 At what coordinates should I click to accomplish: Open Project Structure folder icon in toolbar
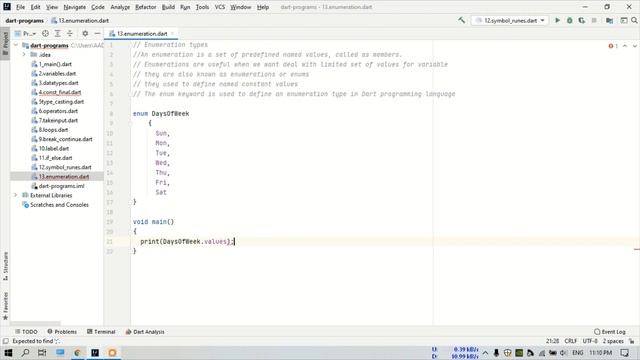(x=609, y=20)
